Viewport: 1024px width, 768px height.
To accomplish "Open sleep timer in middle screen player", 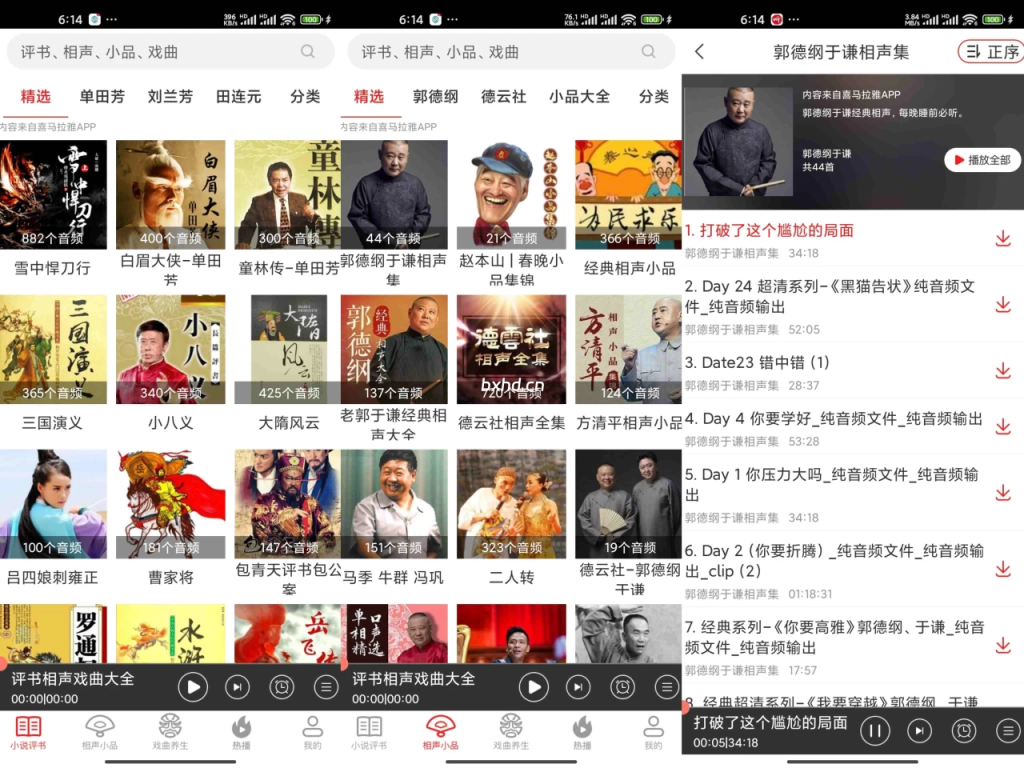I will coord(622,687).
